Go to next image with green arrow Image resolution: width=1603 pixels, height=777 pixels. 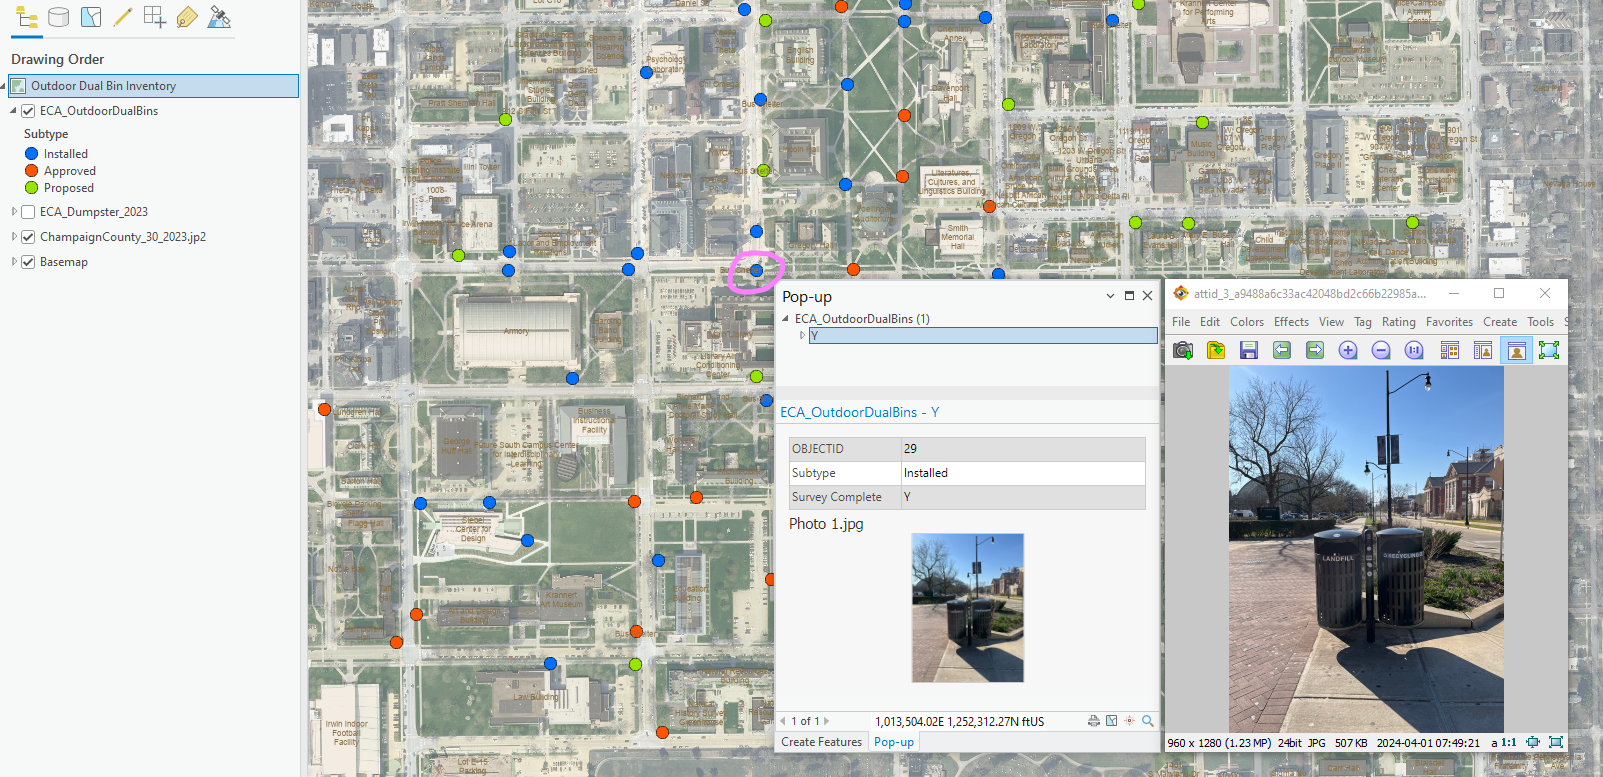[1315, 350]
